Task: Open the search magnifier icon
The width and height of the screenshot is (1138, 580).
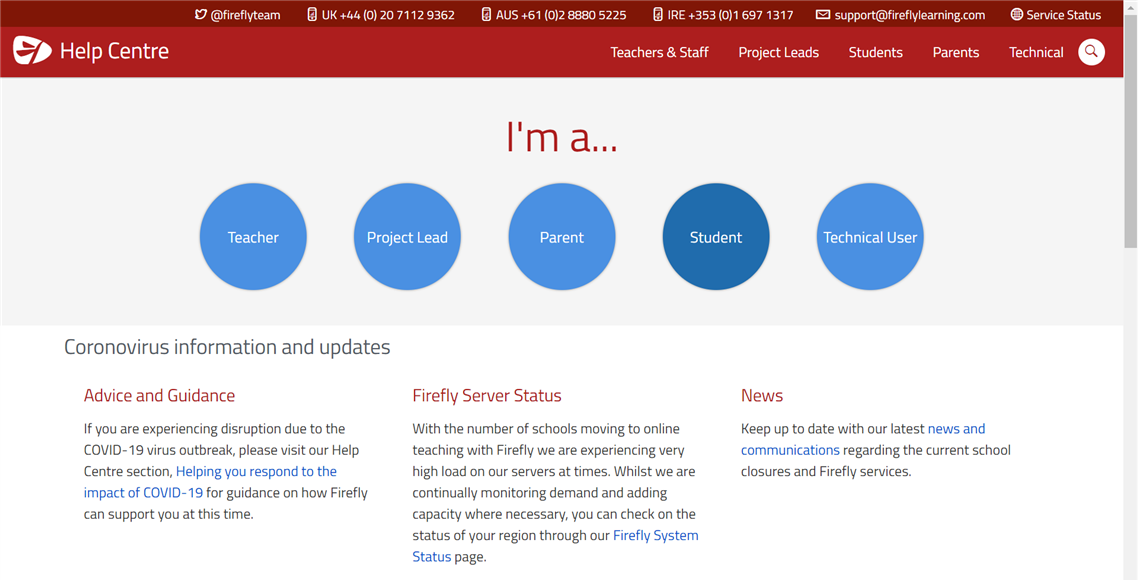Action: (x=1091, y=52)
